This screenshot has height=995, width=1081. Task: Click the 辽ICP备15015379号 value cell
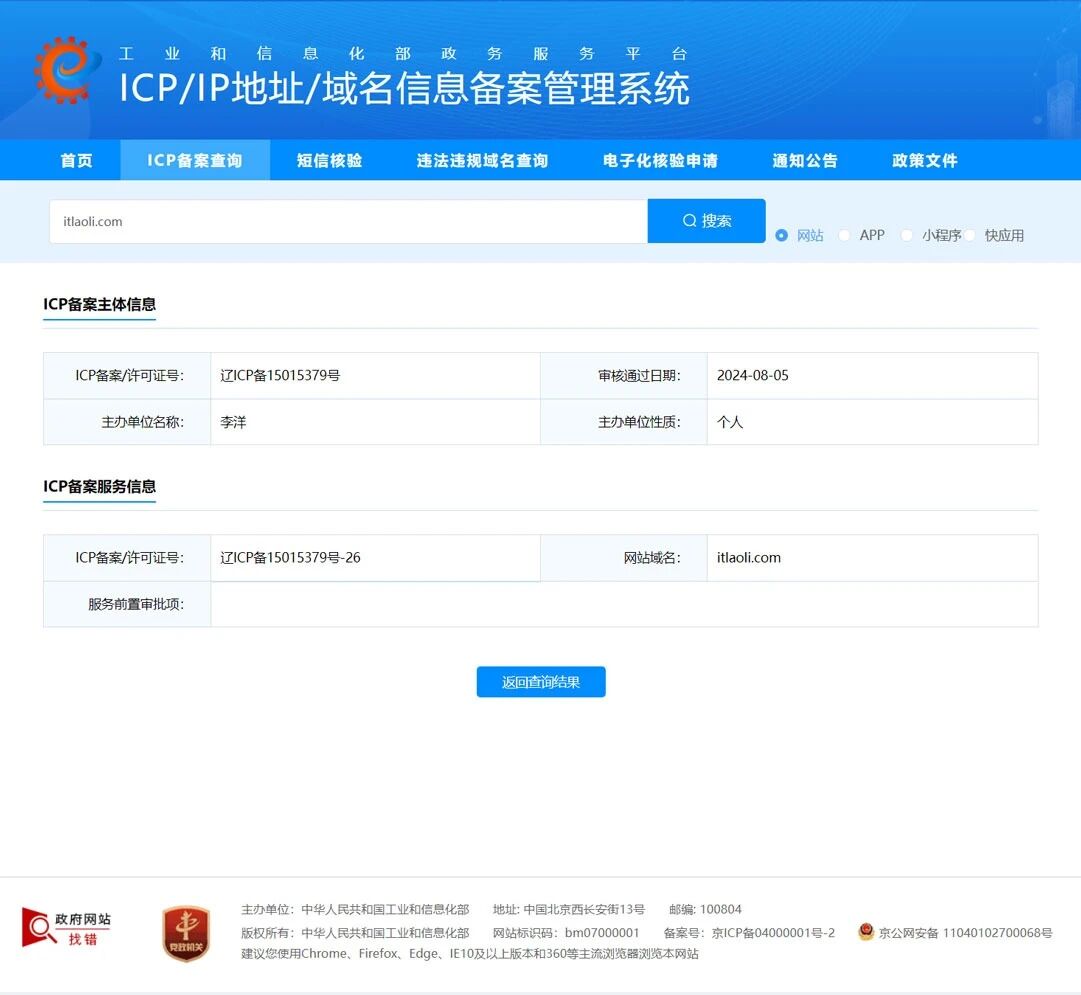(375, 376)
